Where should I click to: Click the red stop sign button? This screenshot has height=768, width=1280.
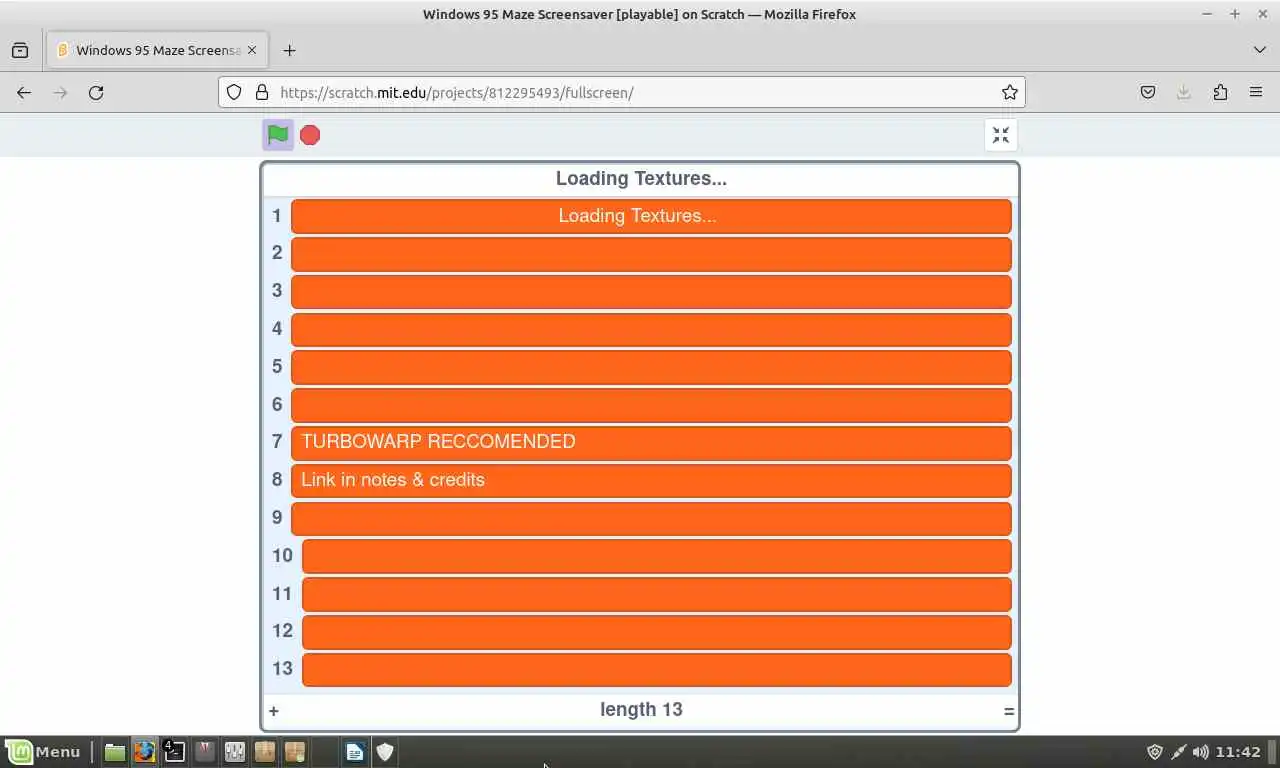point(310,135)
